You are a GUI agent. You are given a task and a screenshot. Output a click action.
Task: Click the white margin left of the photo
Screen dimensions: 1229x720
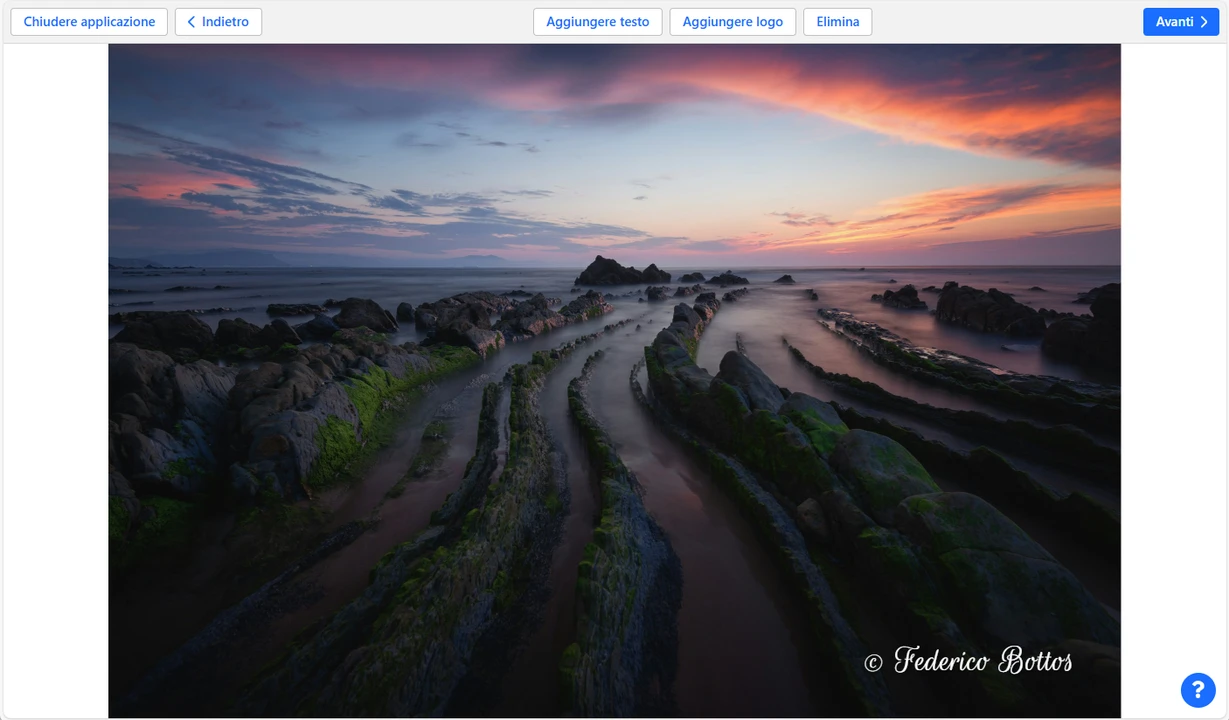pos(55,380)
